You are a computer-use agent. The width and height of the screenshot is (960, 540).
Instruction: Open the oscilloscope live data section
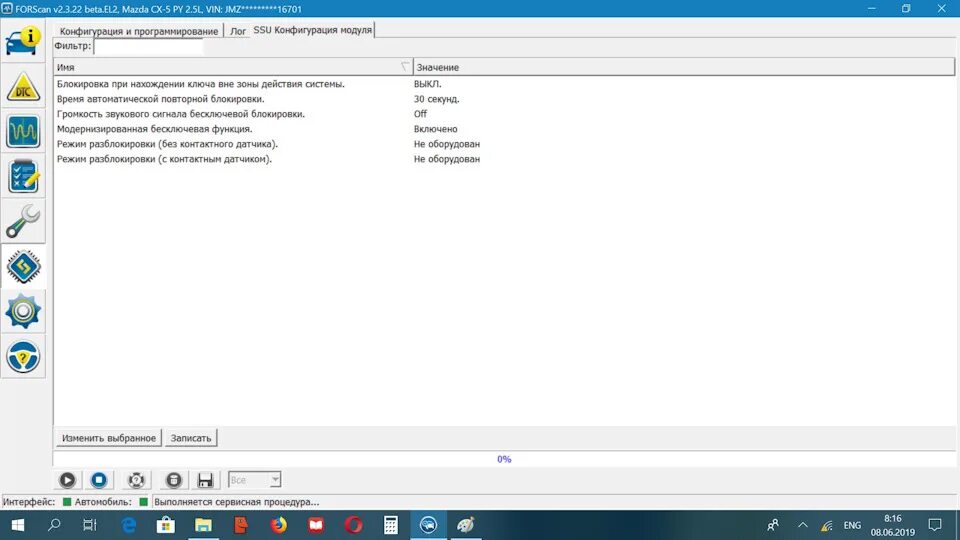(x=23, y=131)
